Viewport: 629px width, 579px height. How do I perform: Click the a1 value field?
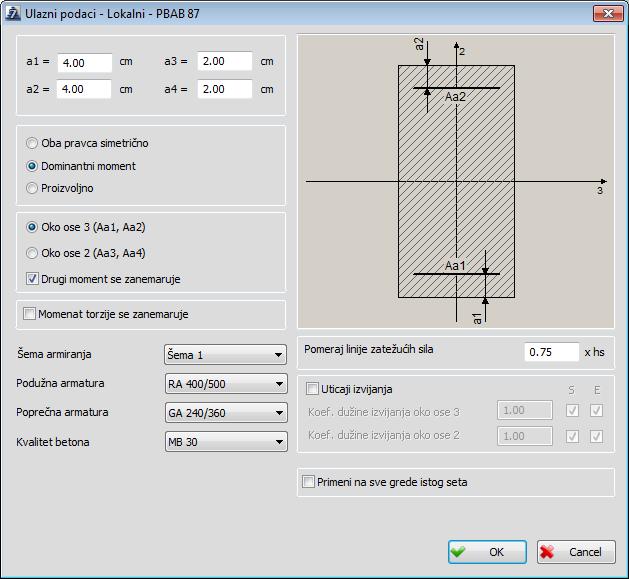(x=85, y=63)
